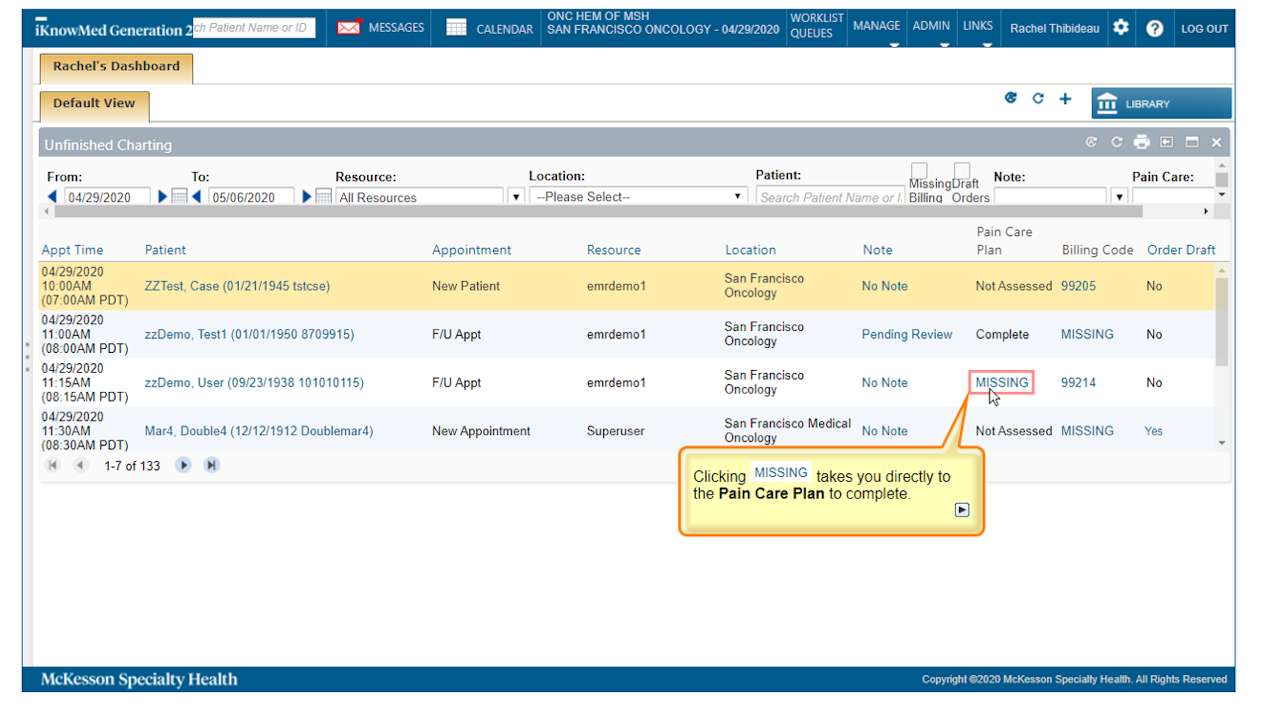The height and width of the screenshot is (710, 1280).
Task: Select the Default View tab
Action: pyautogui.click(x=94, y=103)
